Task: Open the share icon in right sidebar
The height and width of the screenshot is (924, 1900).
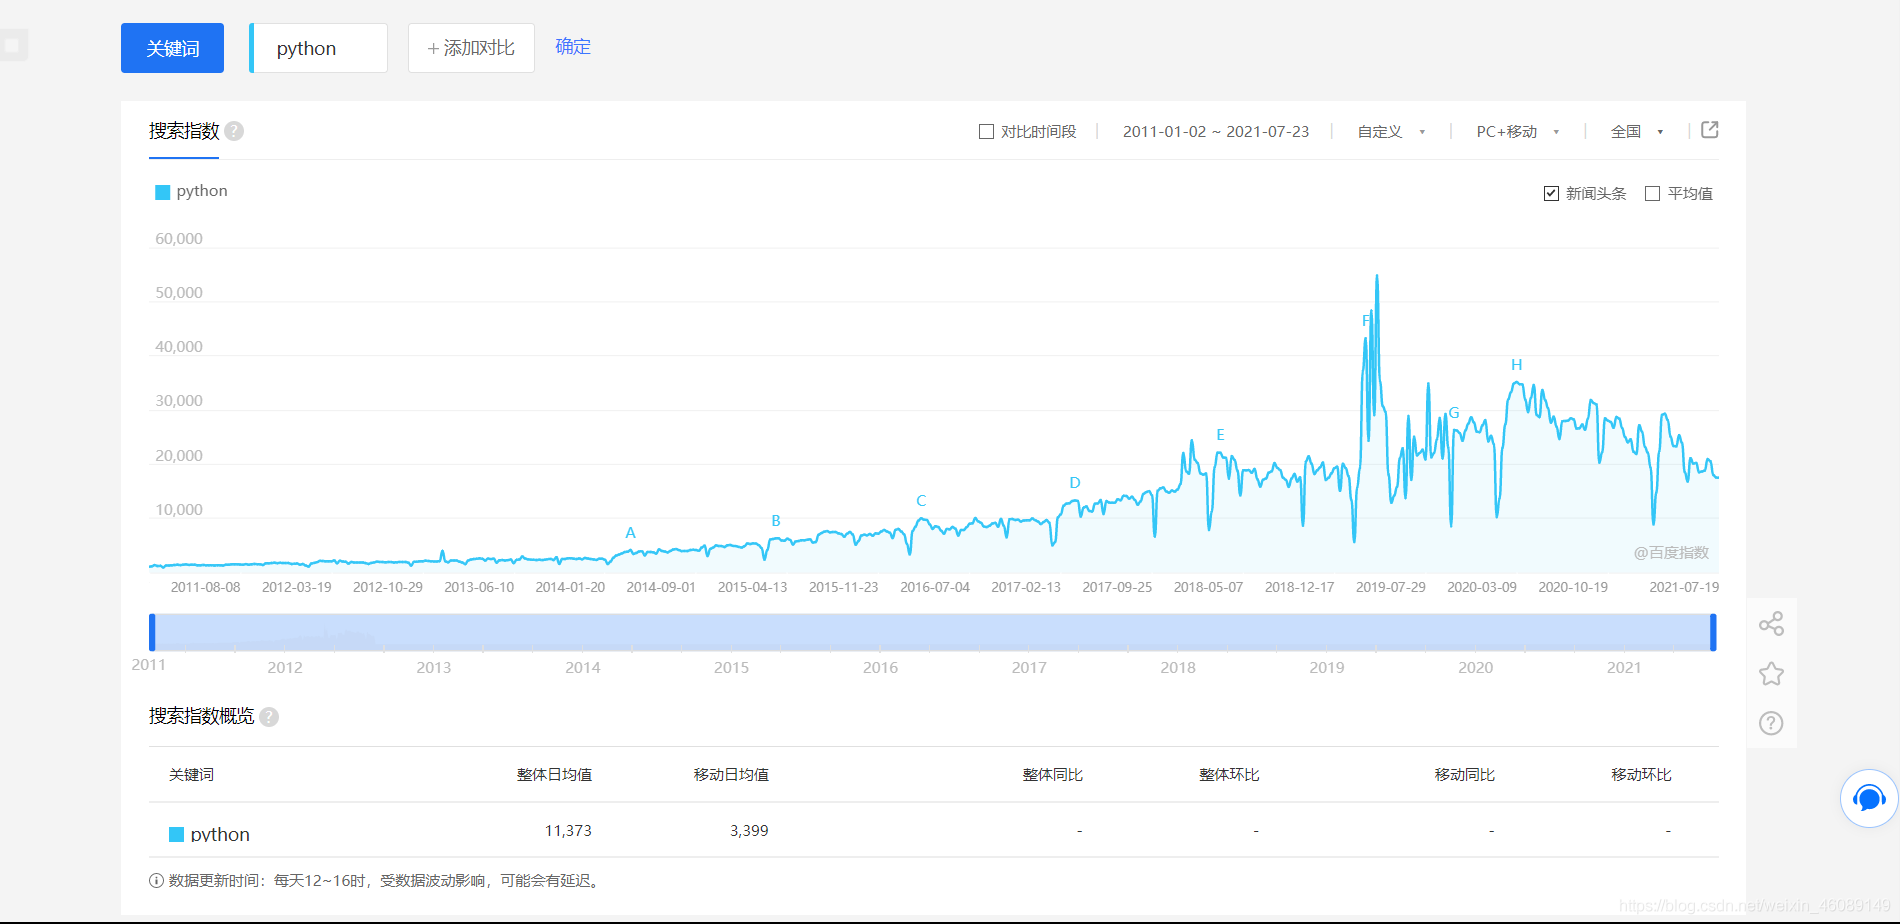Action: (x=1771, y=624)
